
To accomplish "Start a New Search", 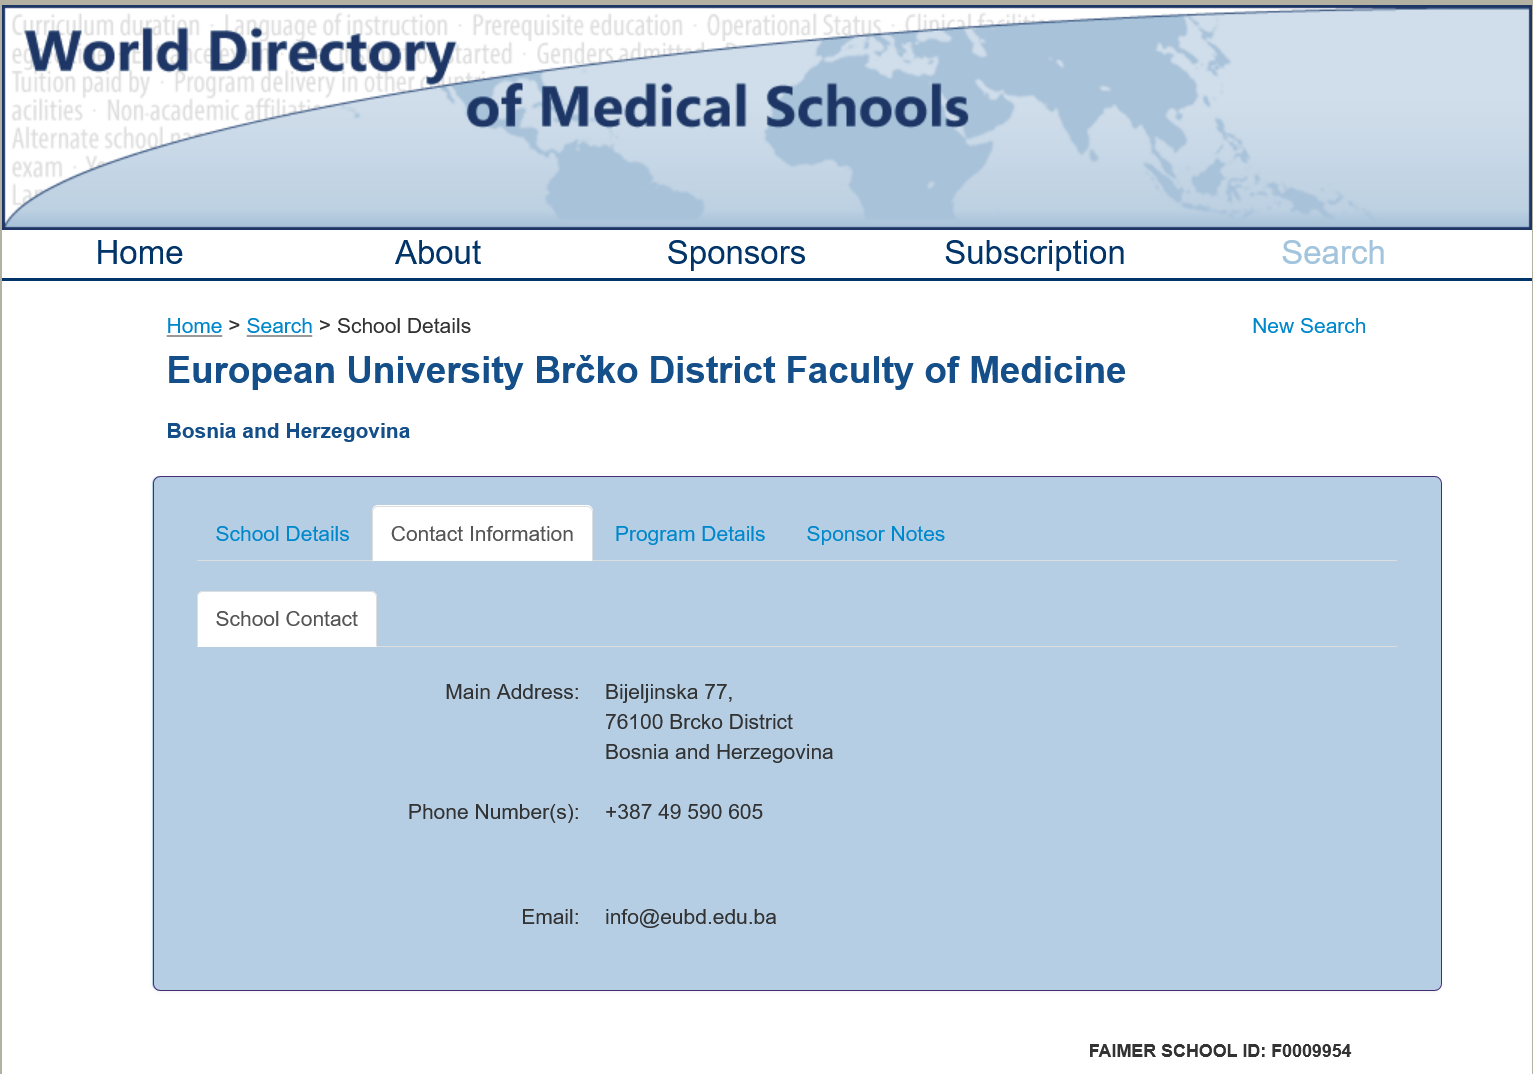I will [x=1309, y=326].
